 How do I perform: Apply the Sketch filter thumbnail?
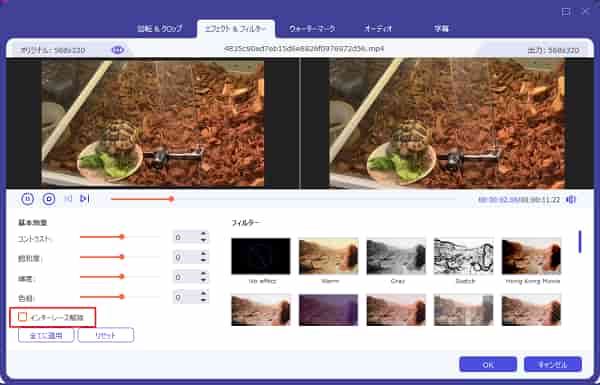click(x=463, y=256)
